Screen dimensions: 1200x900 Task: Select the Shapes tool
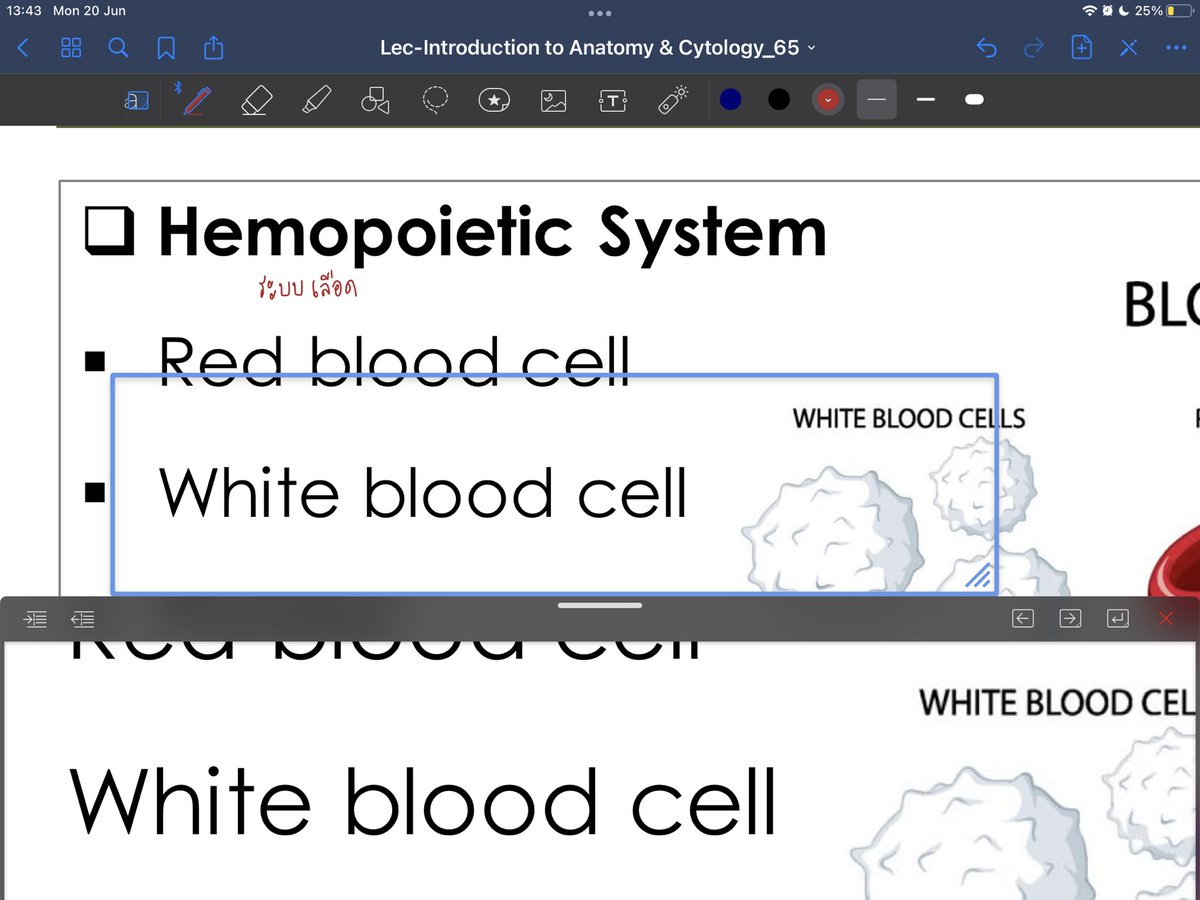click(375, 100)
